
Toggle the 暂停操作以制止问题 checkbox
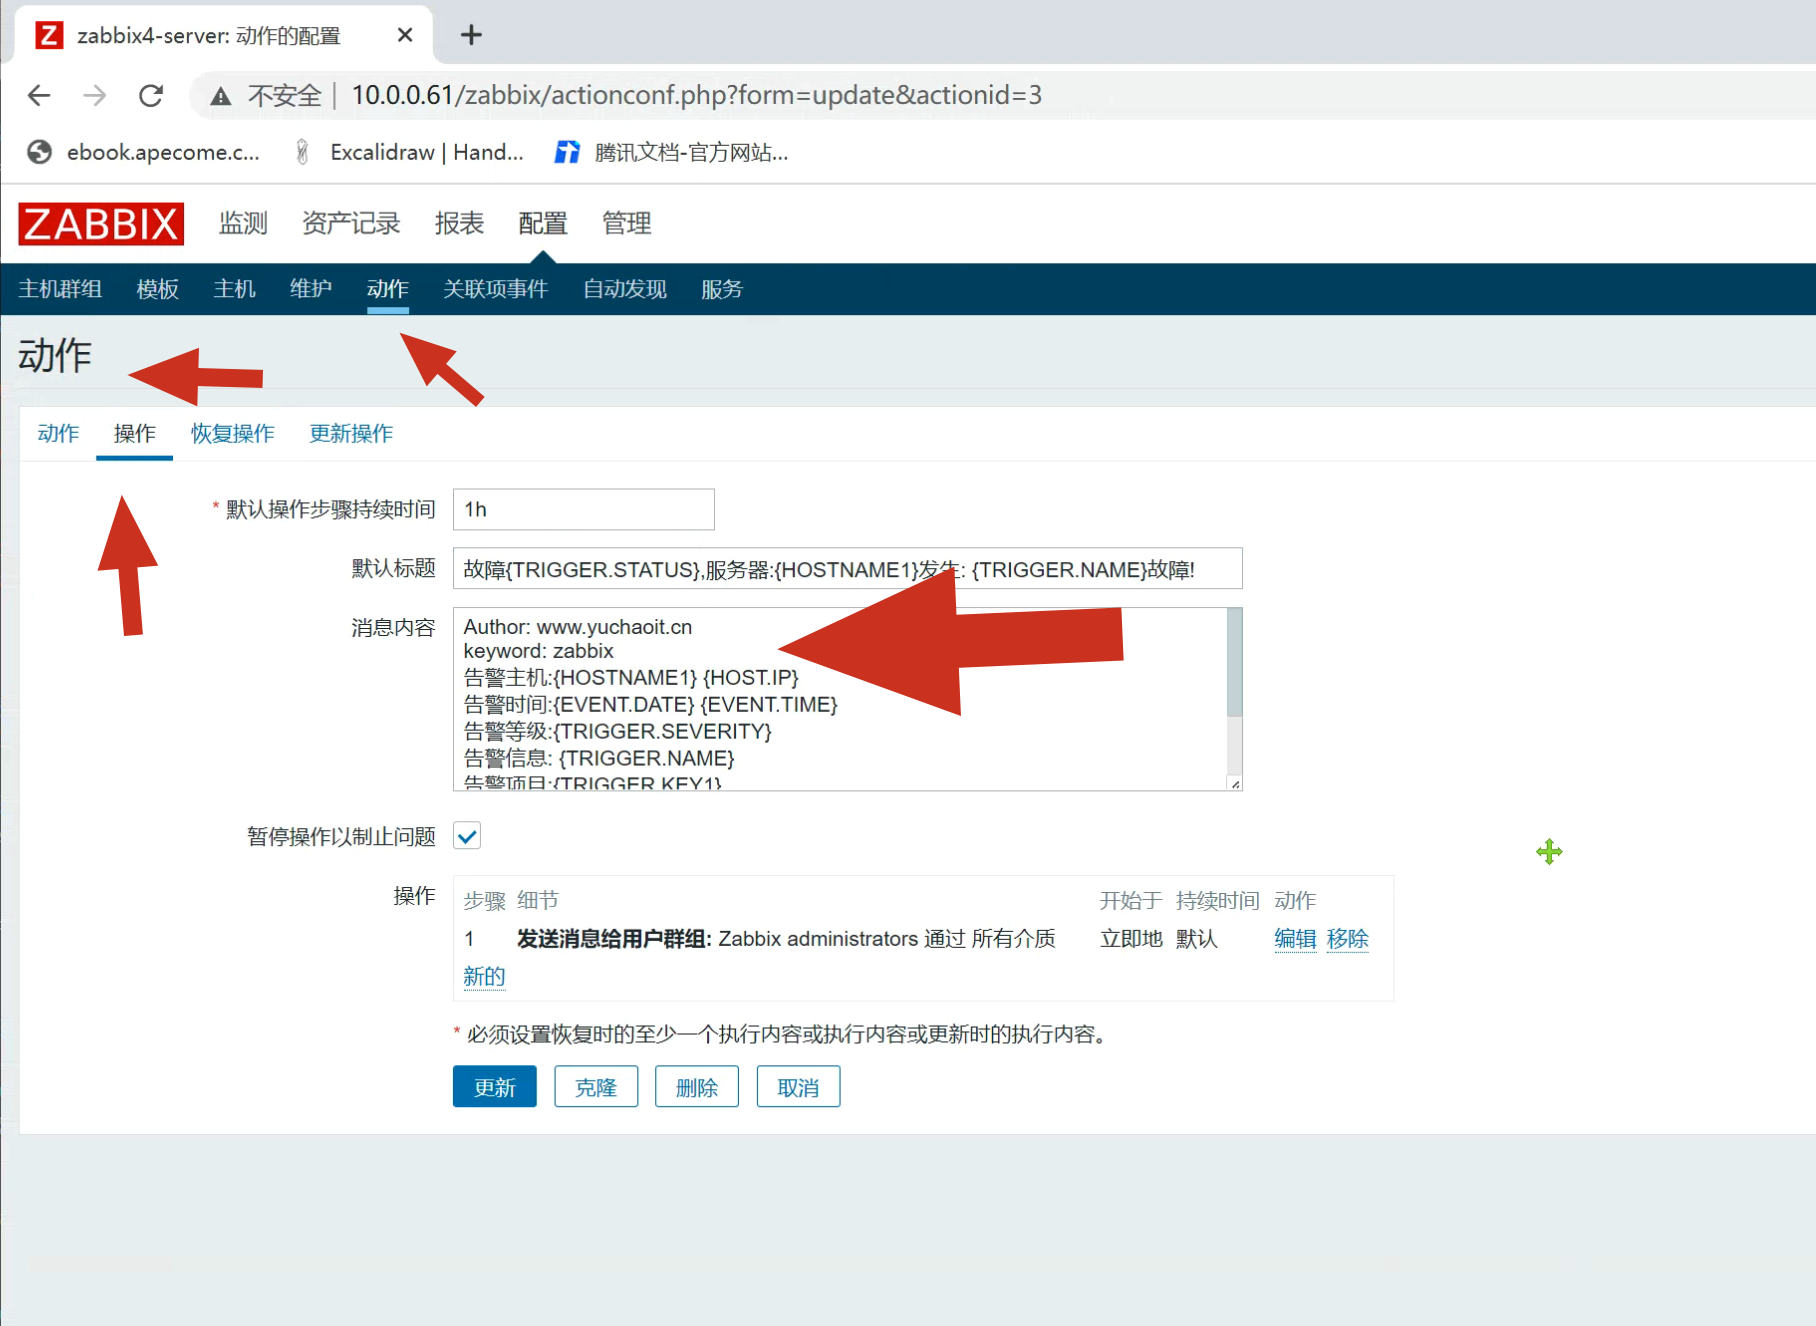467,836
